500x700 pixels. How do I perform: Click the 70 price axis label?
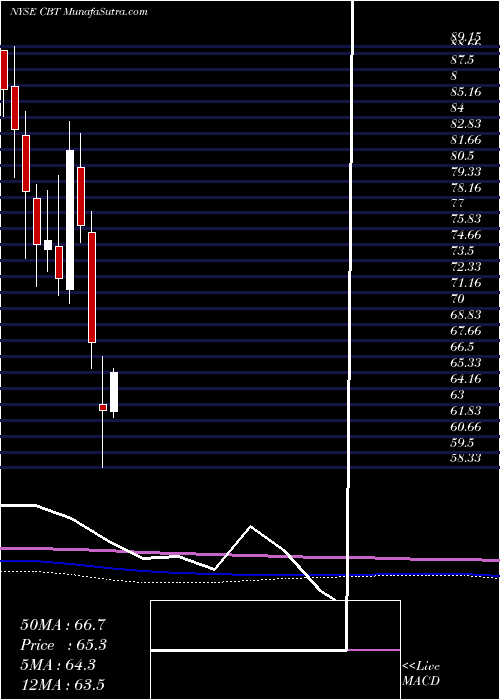pyautogui.click(x=458, y=299)
